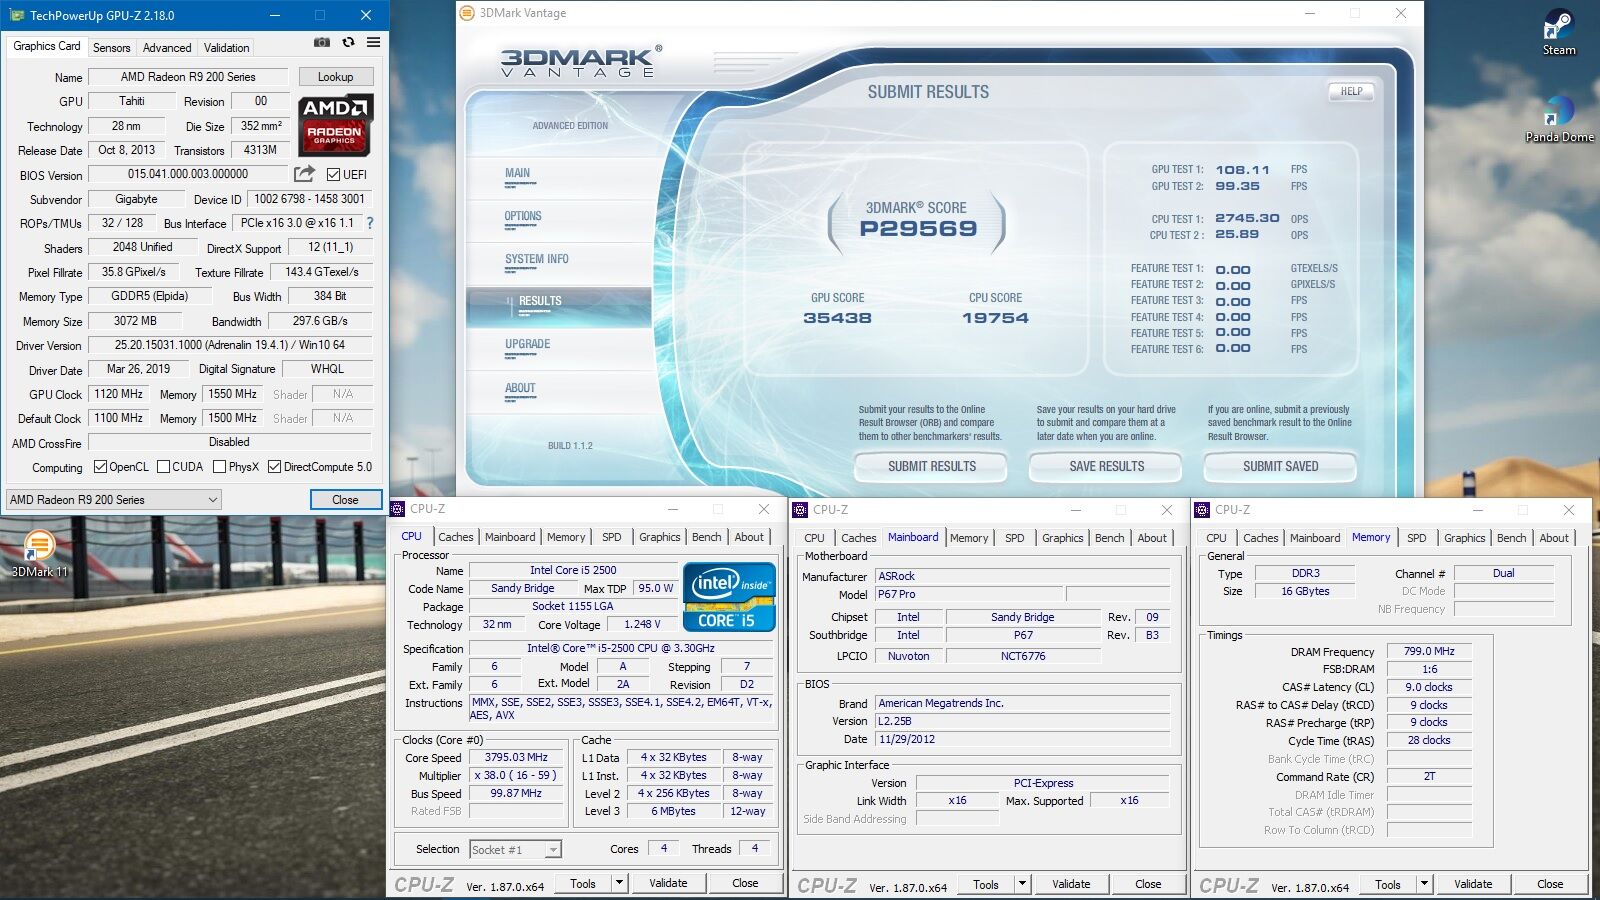Screen dimensions: 1600x900
Task: Click the ASRock manufacturer value
Action: [1022, 577]
